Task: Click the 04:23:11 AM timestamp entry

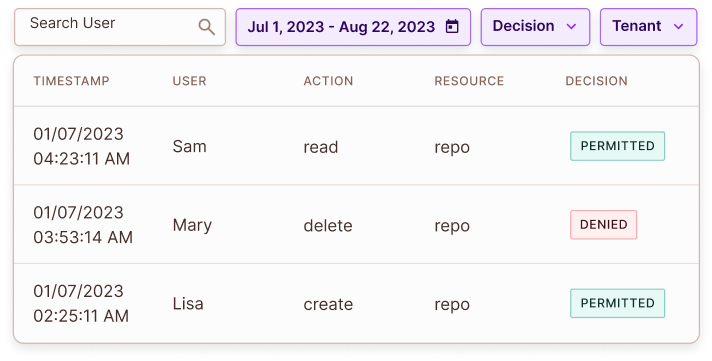Action: point(82,159)
